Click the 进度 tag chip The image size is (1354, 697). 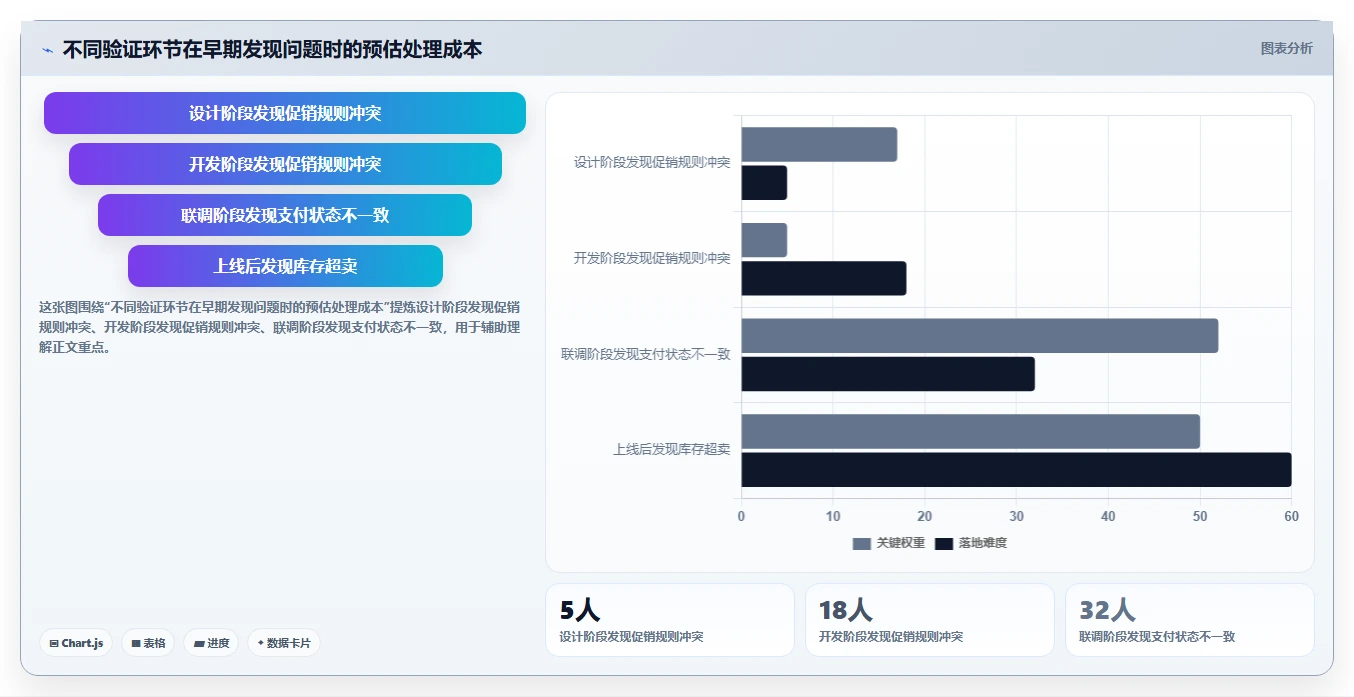211,643
